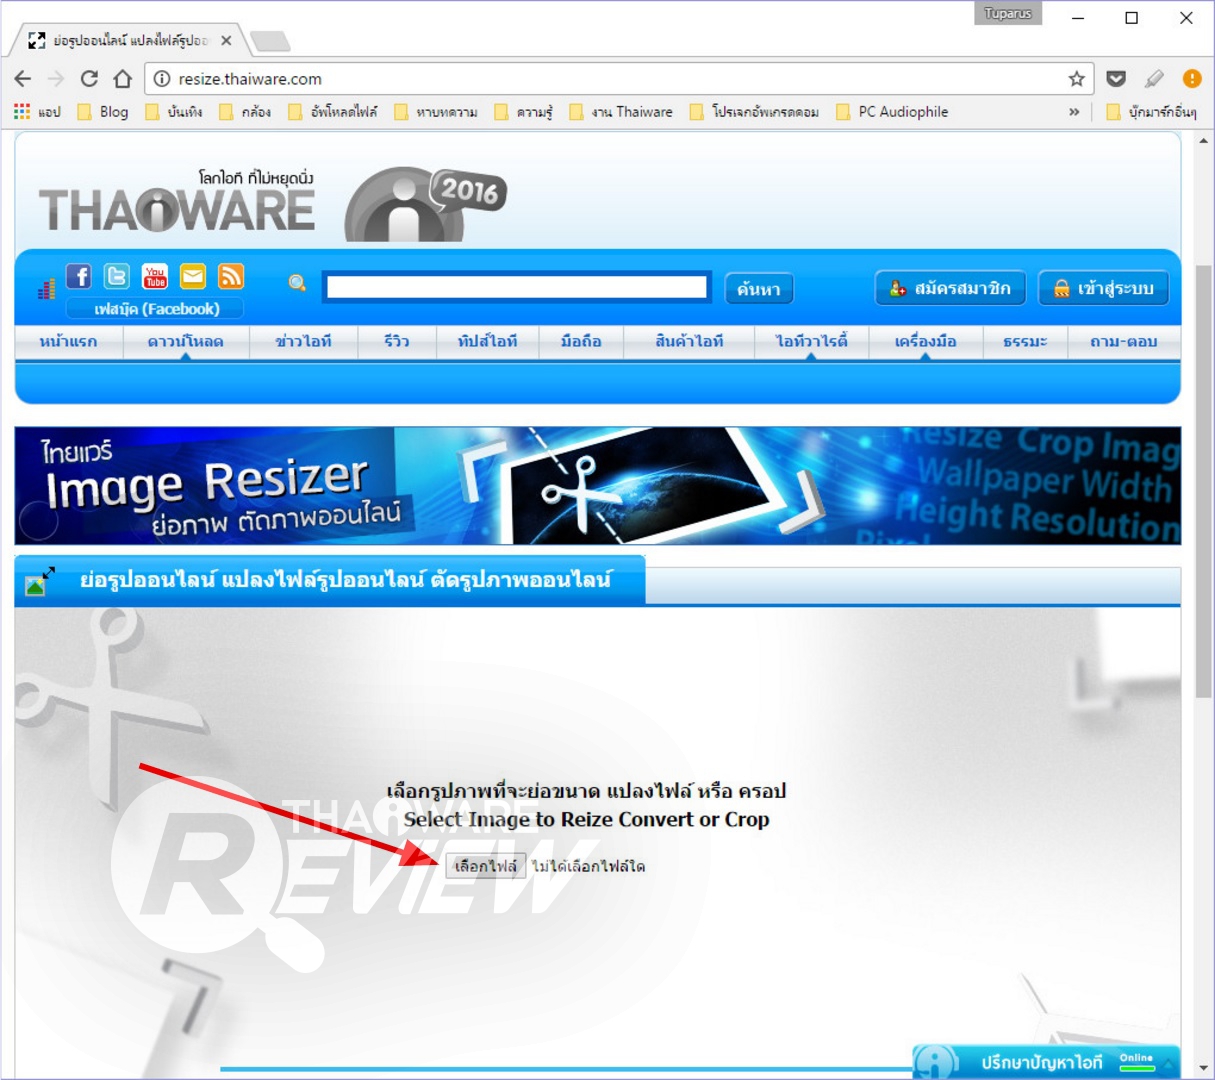Viewport: 1215px width, 1080px height.
Task: Open the บันเทิง bookmark folder
Action: point(174,112)
